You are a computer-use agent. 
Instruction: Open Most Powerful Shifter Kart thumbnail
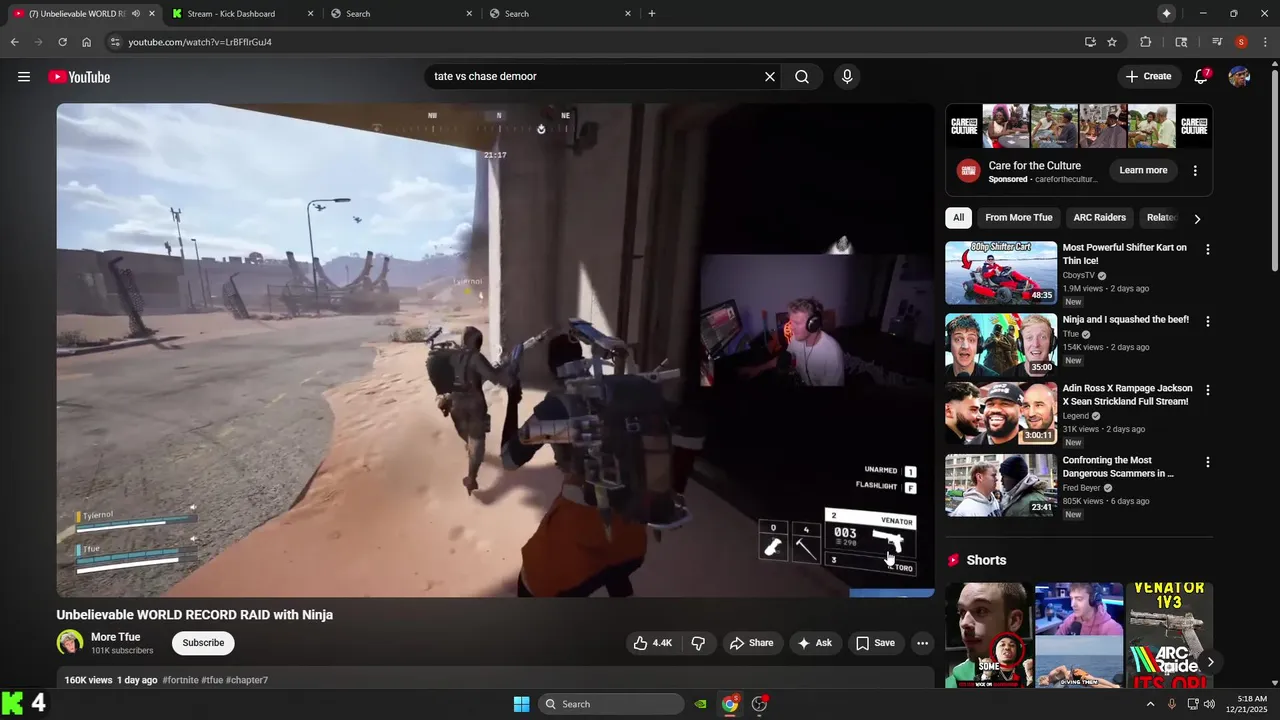[1001, 273]
